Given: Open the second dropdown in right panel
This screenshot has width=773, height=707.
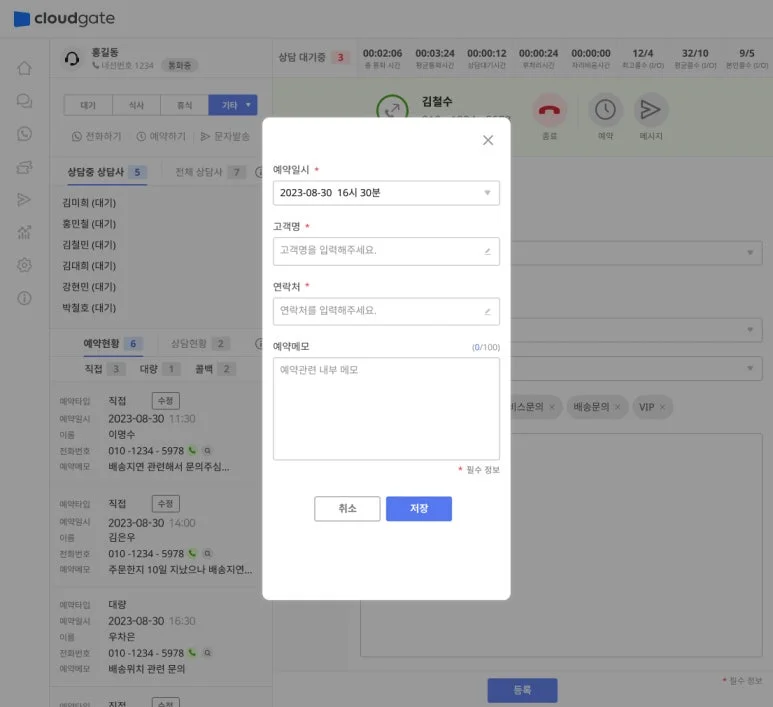Looking at the screenshot, I should pos(636,329).
